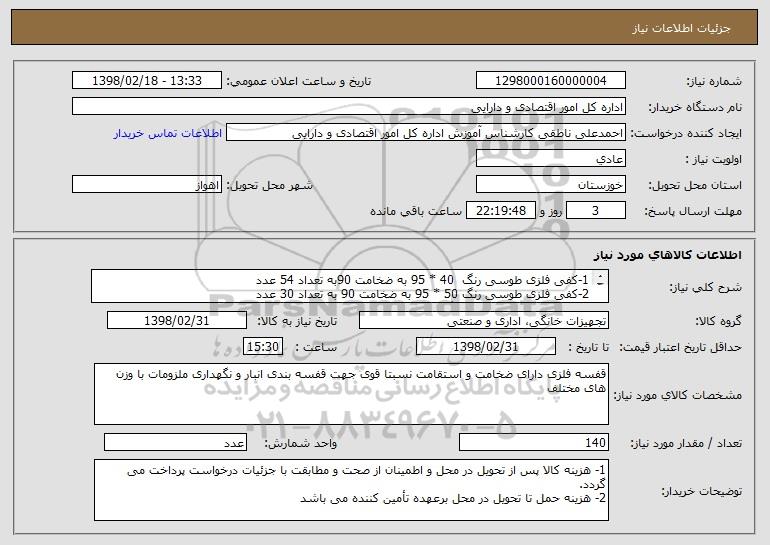Click the label اولویت نیاز
The width and height of the screenshot is (770, 545).
point(714,160)
